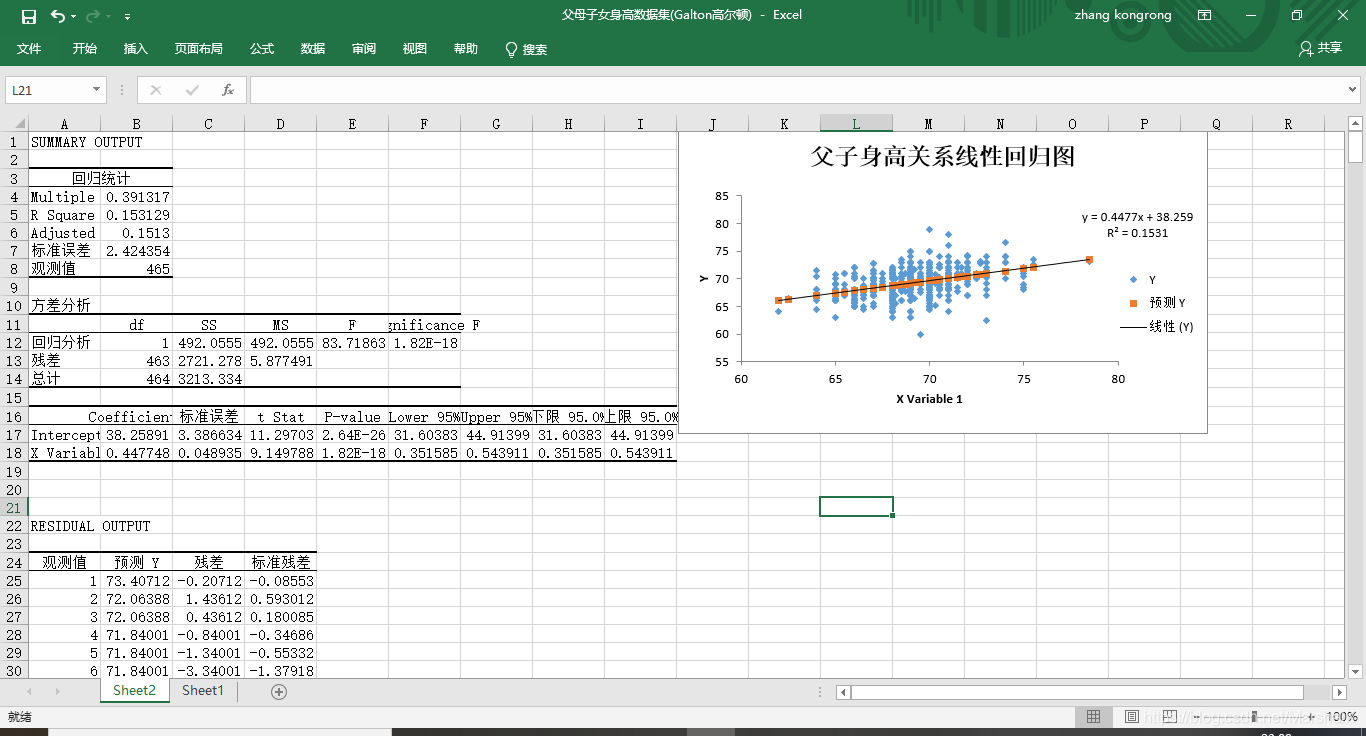The height and width of the screenshot is (736, 1366).
Task: Click the blue Y legend entry
Action: point(1143,280)
